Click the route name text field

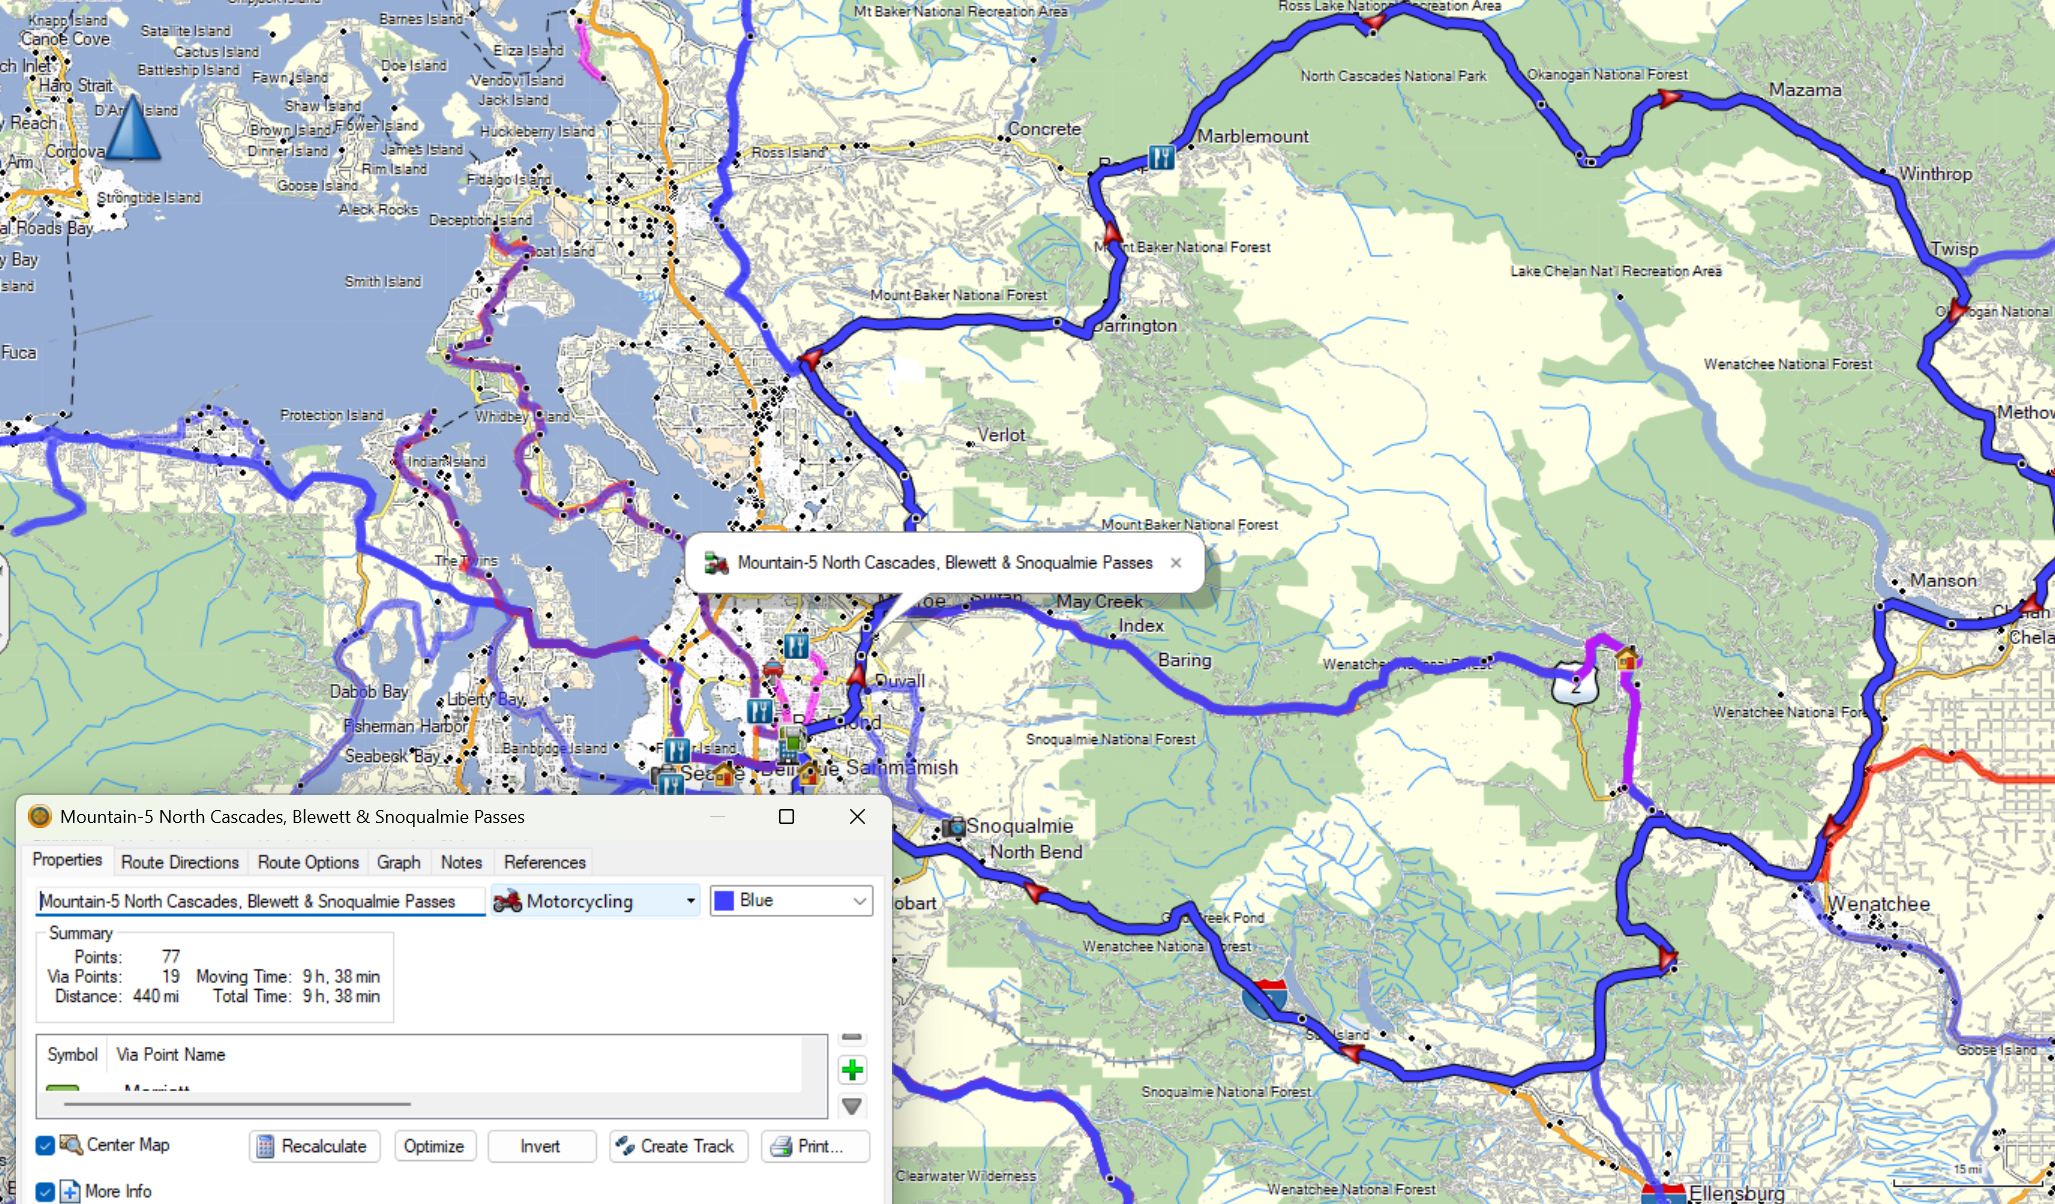[260, 901]
